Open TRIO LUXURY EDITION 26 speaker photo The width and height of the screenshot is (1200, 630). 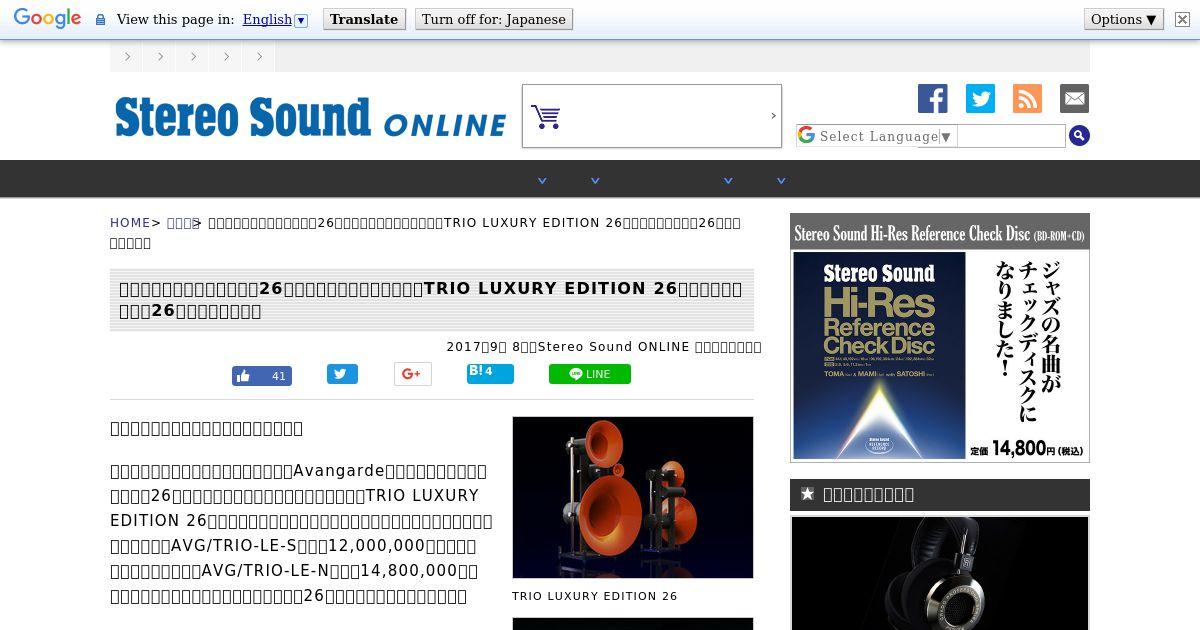click(633, 498)
